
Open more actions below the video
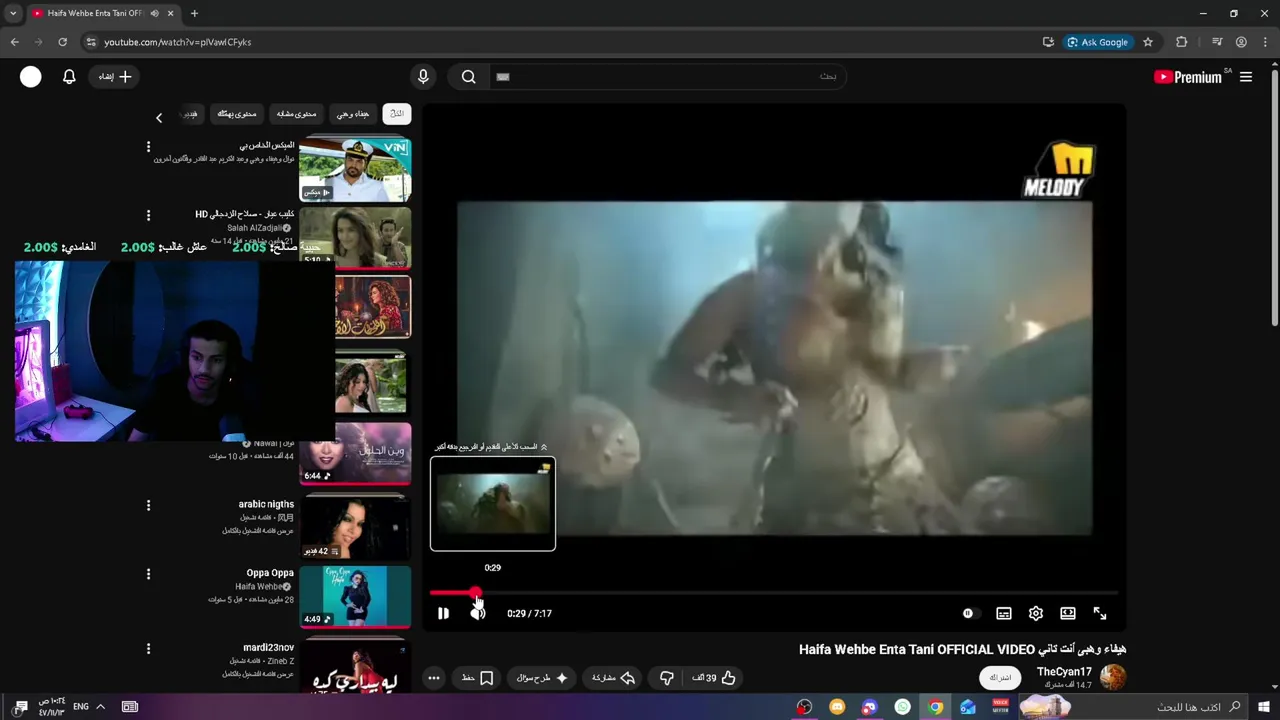(434, 677)
